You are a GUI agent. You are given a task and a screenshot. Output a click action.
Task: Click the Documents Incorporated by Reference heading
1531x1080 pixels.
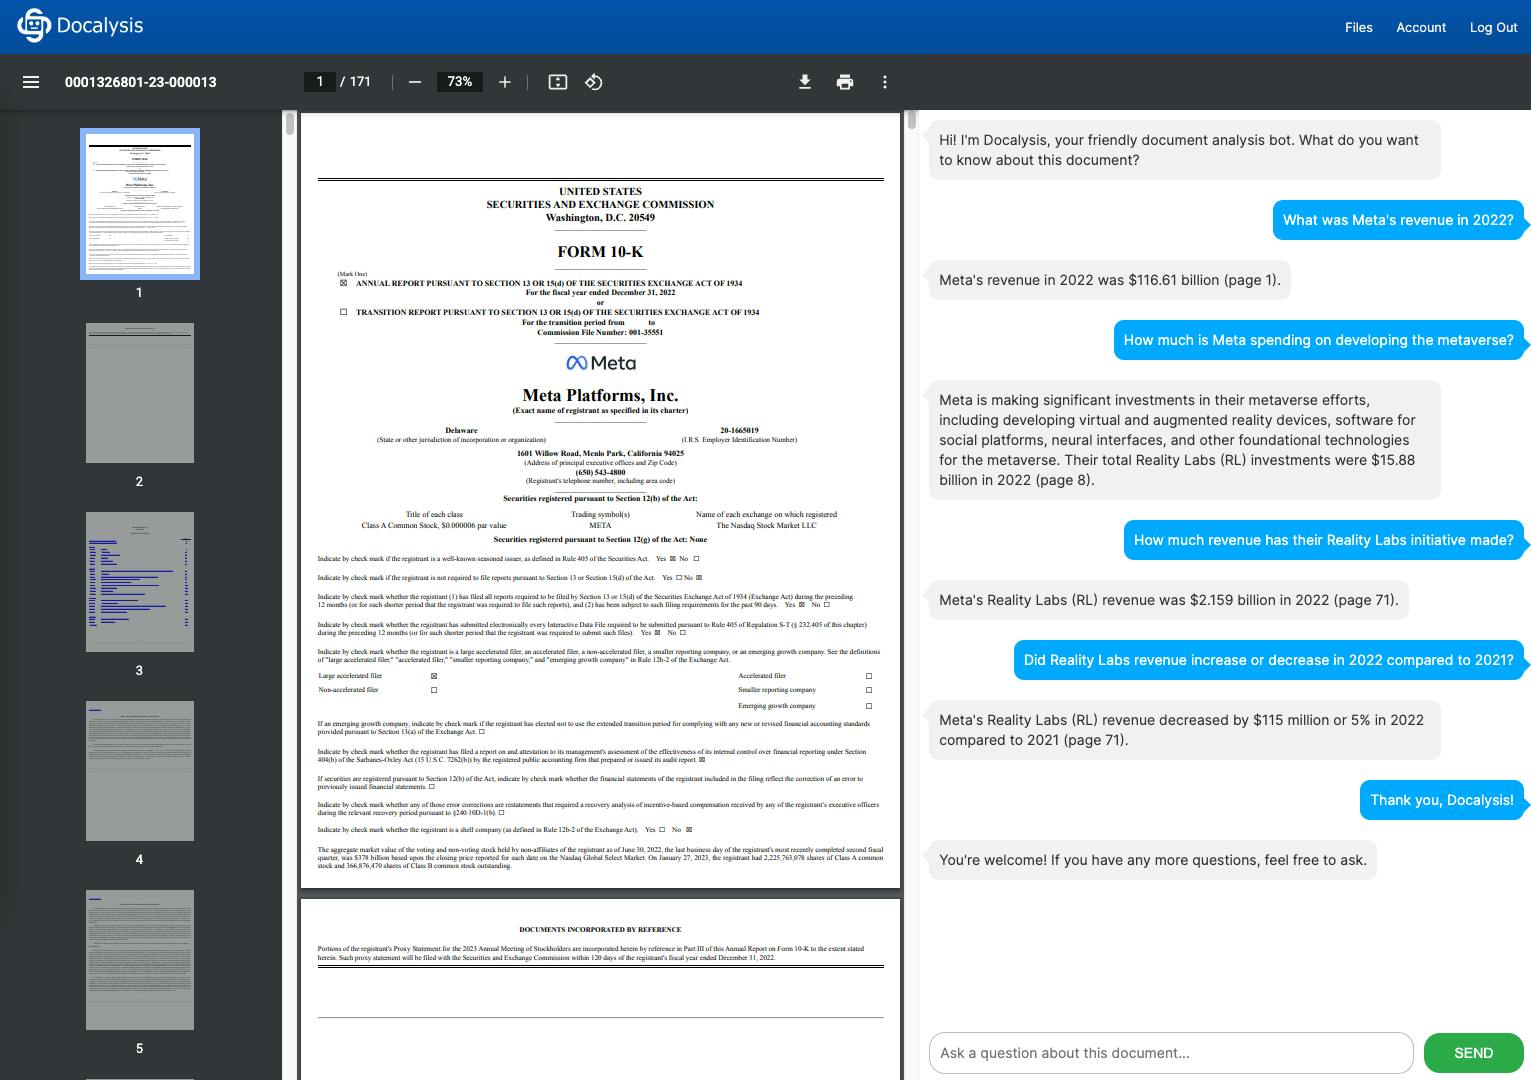click(600, 930)
